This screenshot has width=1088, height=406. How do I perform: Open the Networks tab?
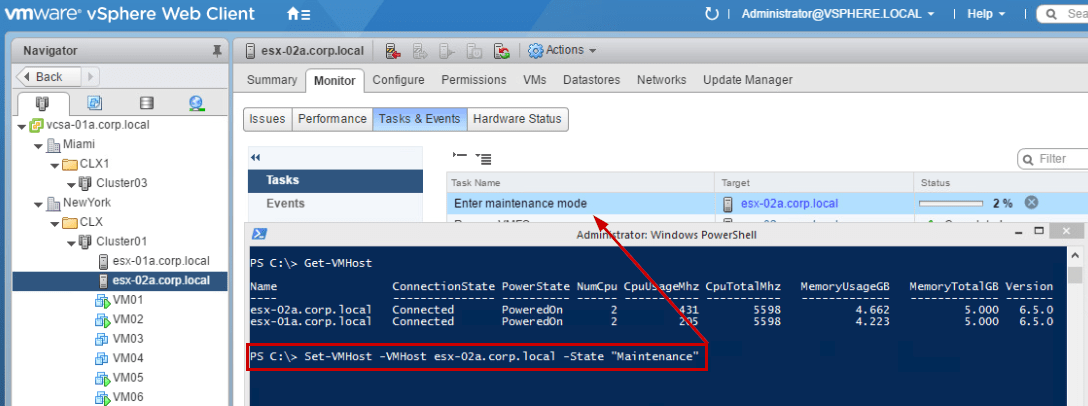[x=661, y=80]
